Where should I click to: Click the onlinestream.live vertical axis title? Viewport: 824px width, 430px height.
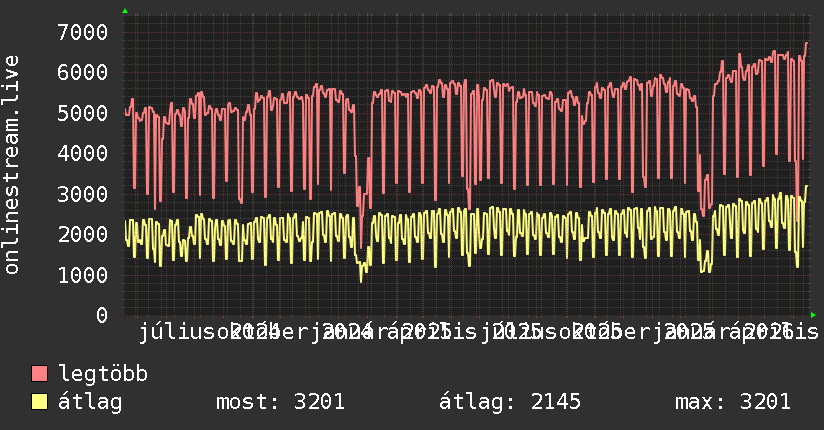pyautogui.click(x=11, y=165)
